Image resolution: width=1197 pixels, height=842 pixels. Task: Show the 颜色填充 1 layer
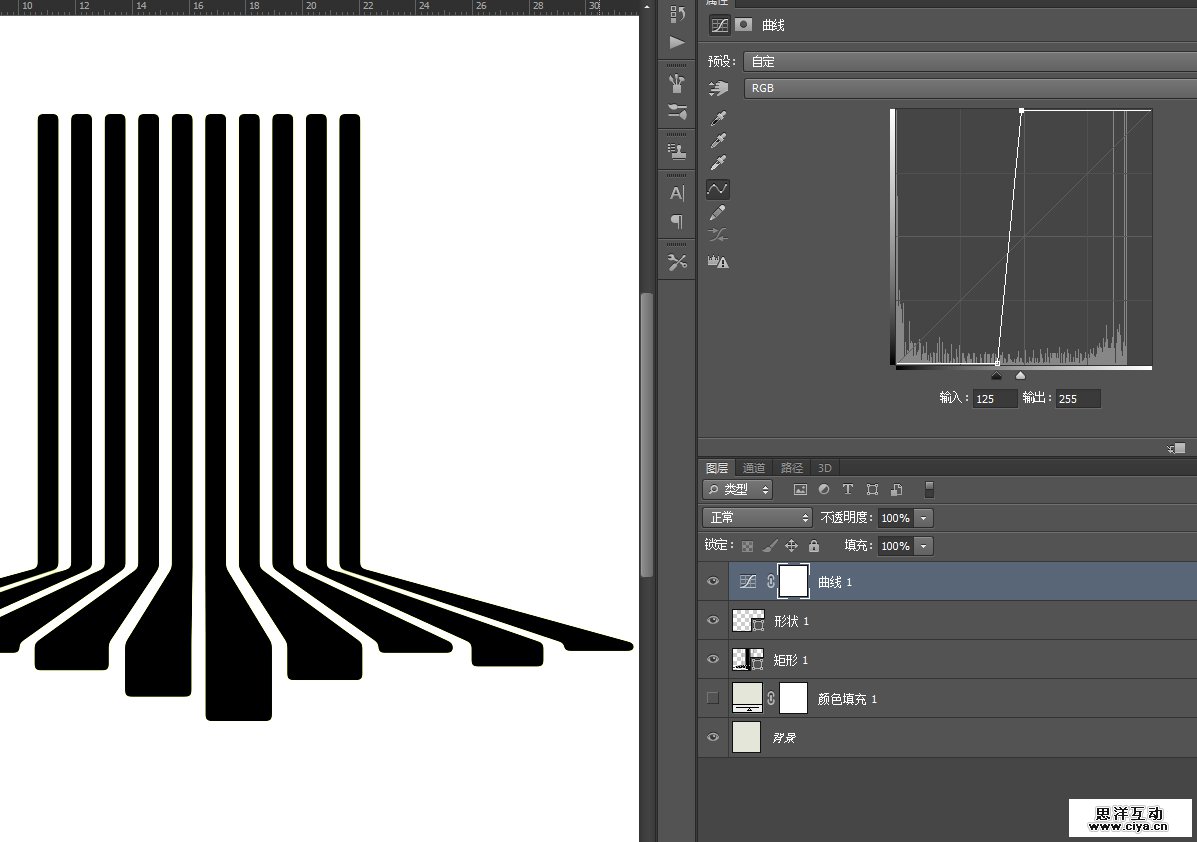coord(713,698)
